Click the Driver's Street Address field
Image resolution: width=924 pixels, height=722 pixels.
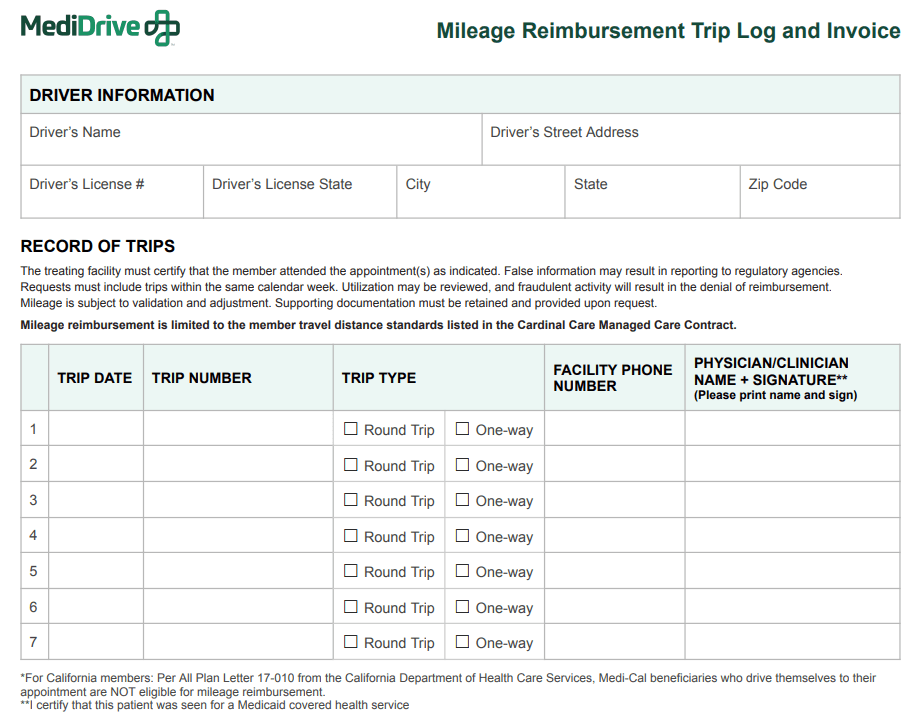pos(691,139)
